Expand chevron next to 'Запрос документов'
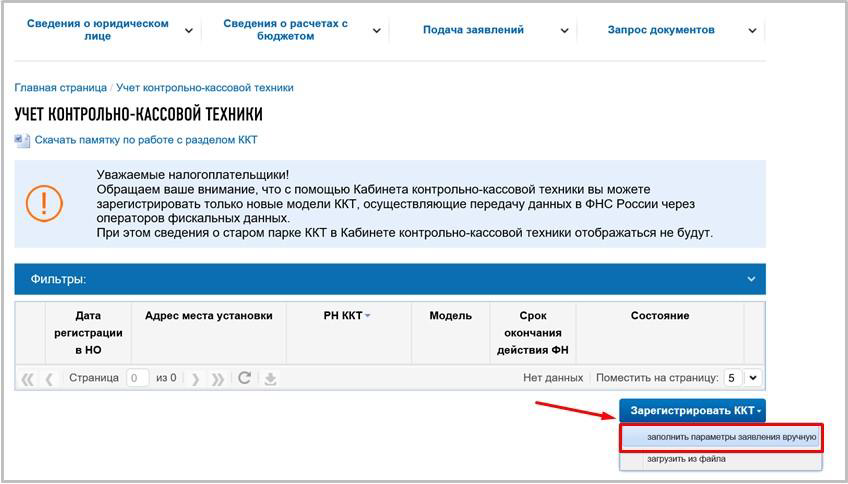Viewport: 848px width, 484px height. click(752, 31)
